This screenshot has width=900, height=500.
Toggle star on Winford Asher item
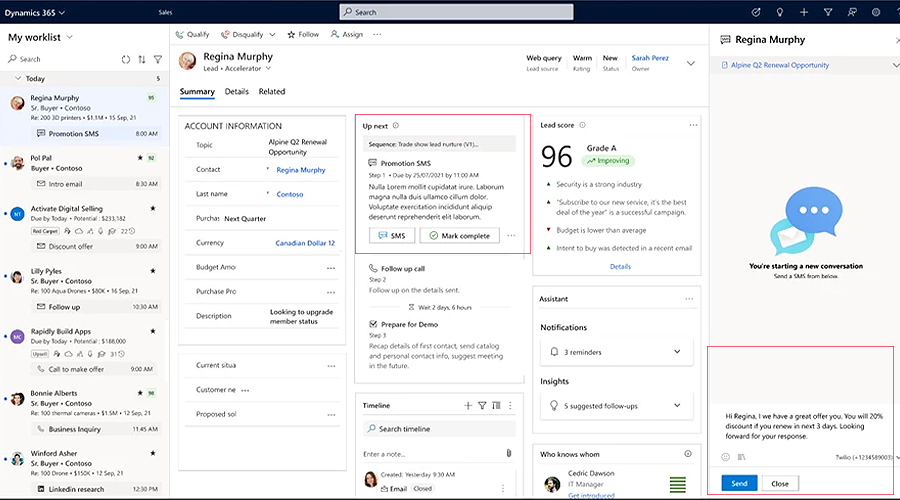click(x=153, y=453)
